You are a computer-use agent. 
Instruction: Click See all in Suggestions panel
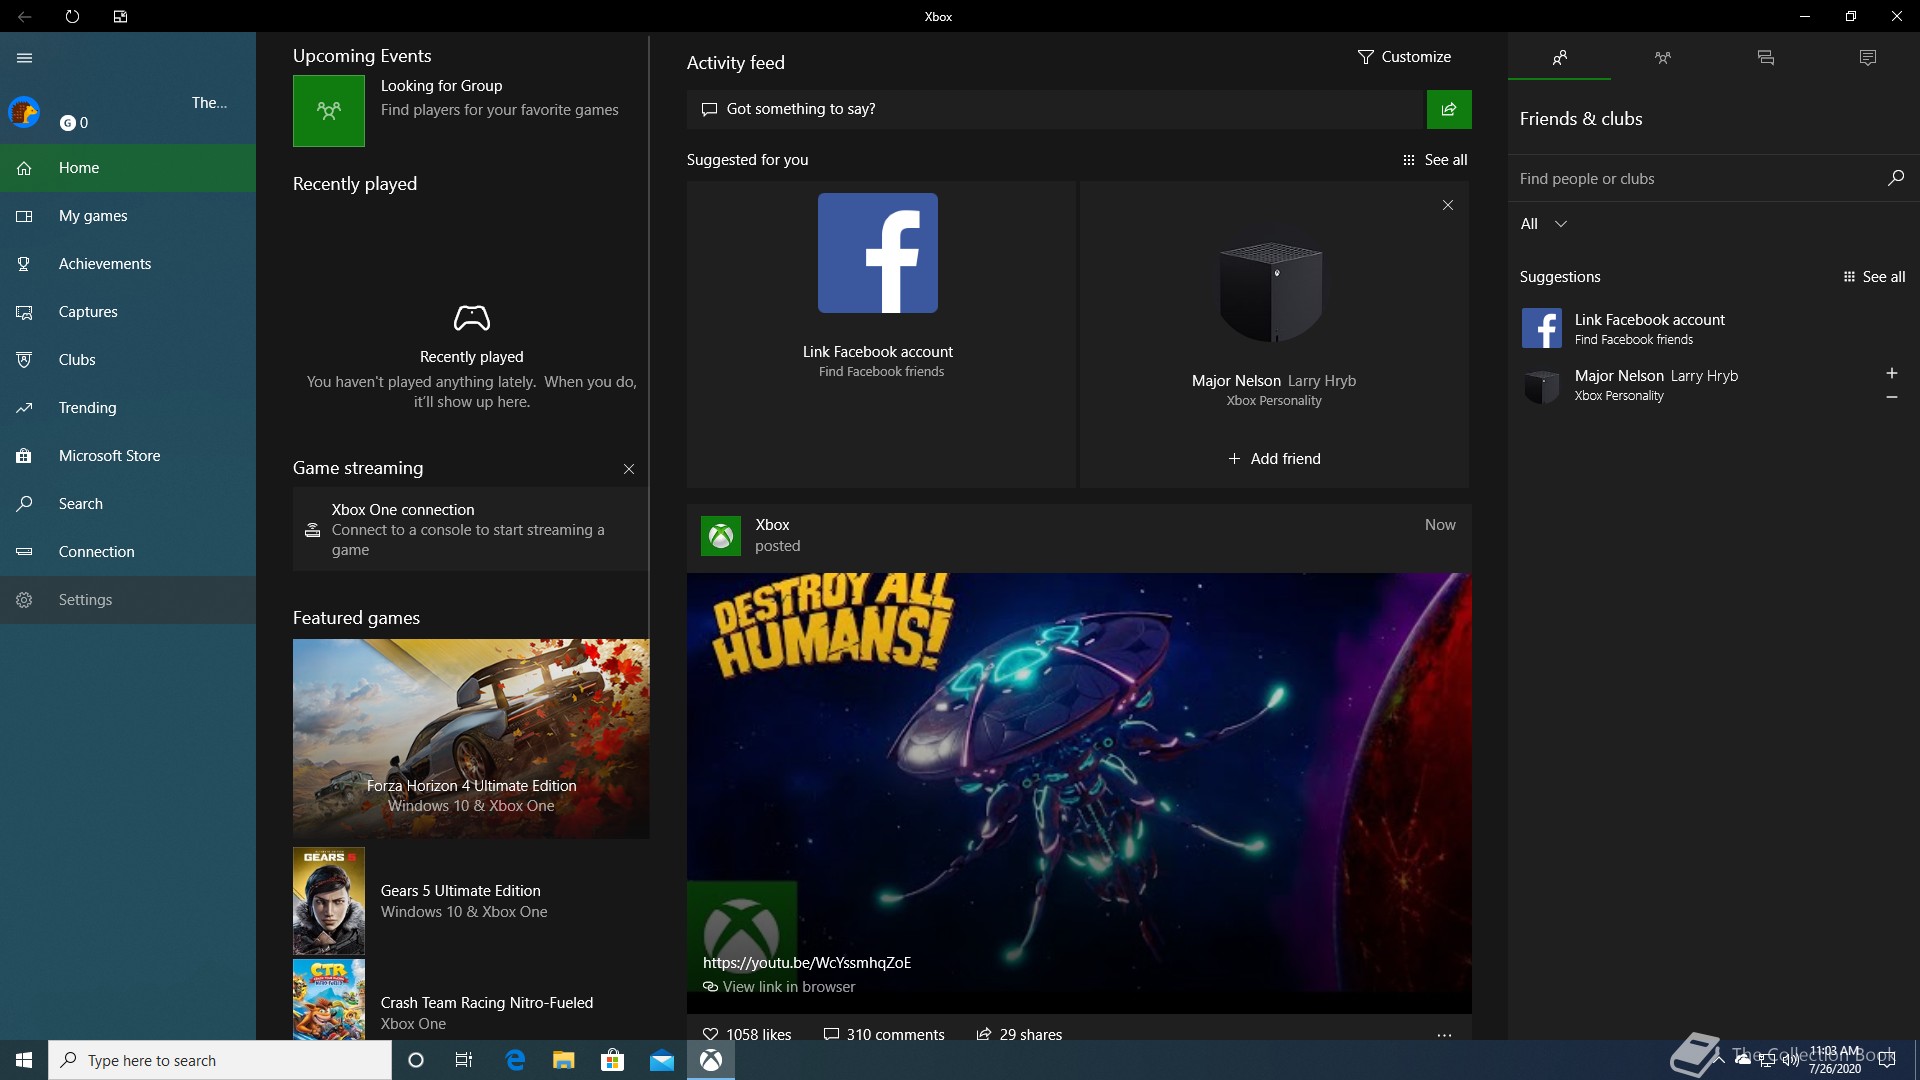pos(1874,277)
